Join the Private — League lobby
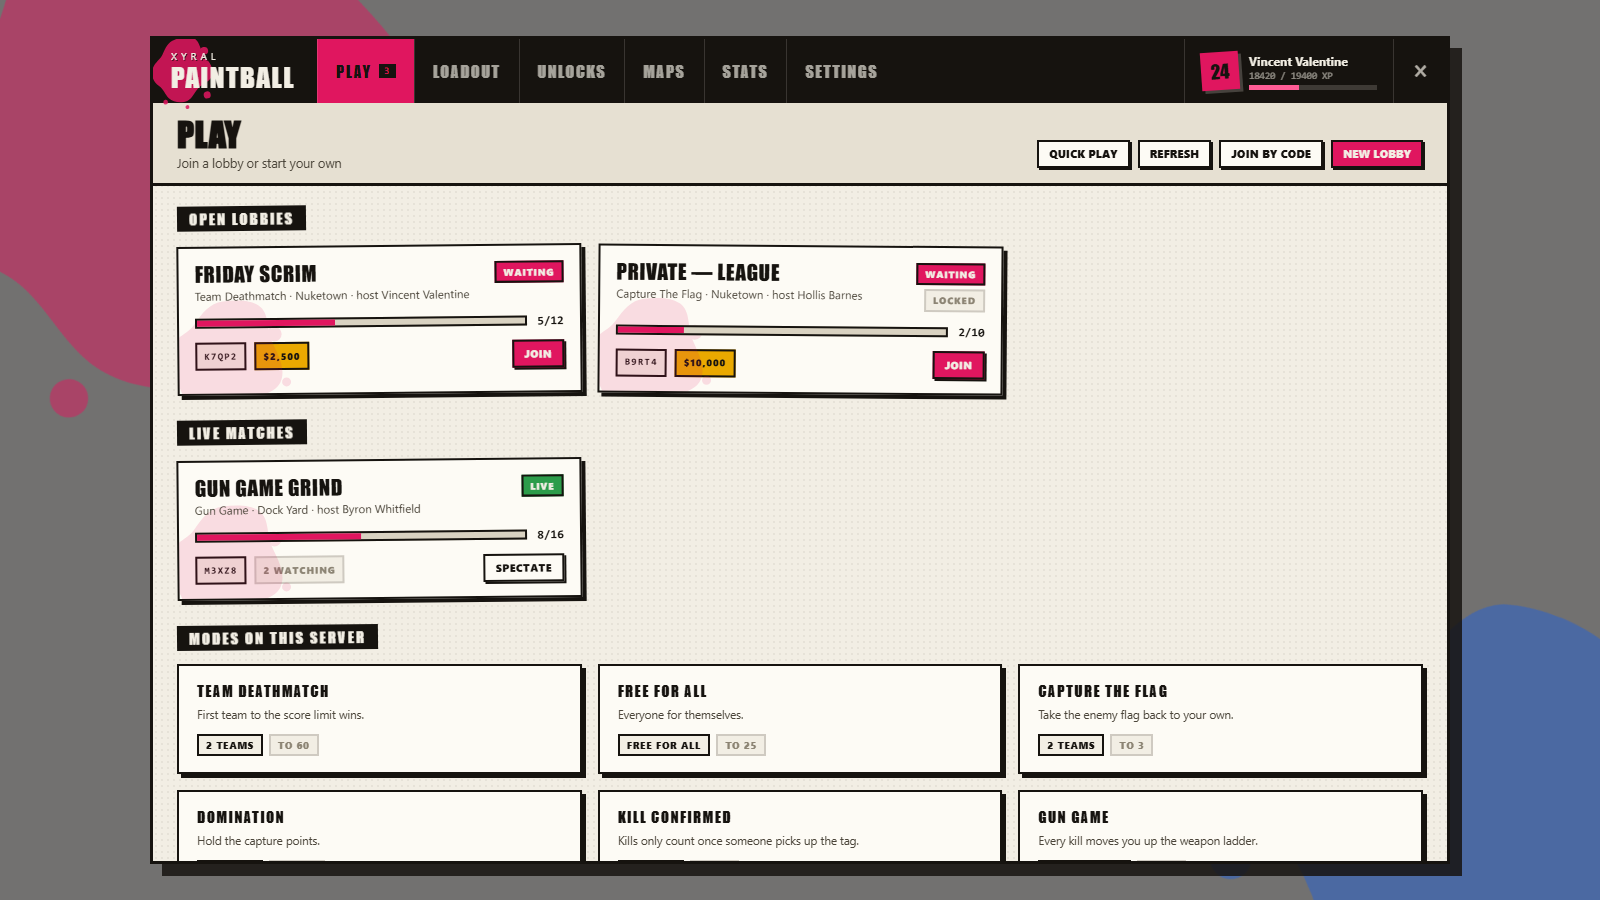 tap(958, 365)
